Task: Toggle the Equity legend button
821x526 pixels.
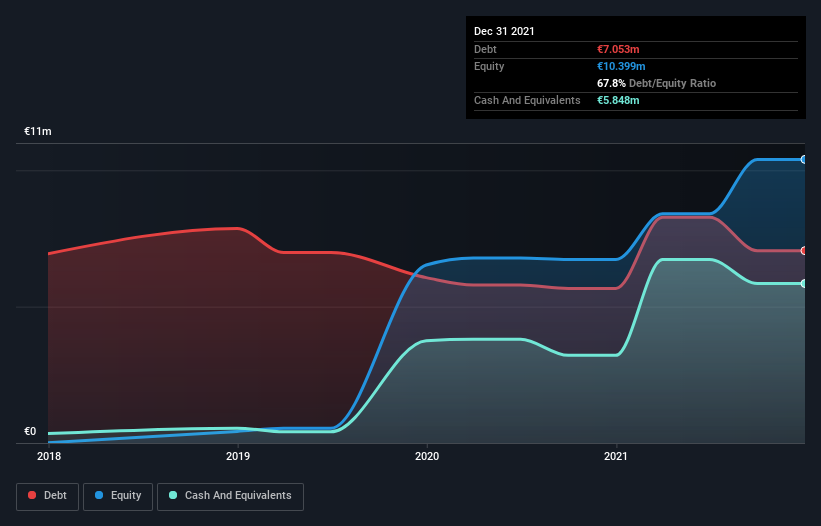Action: (118, 496)
